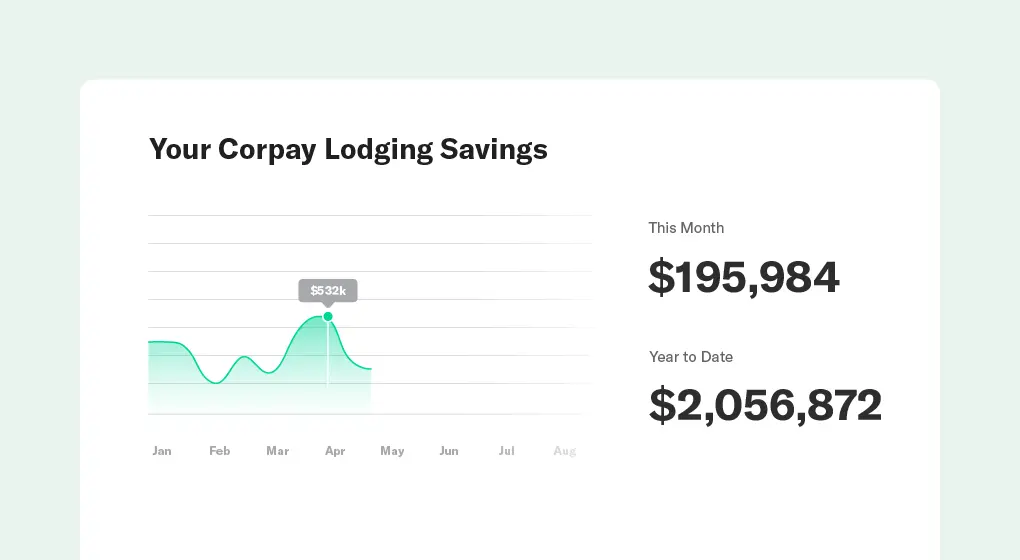The height and width of the screenshot is (560, 1020).
Task: Select the Jul month label
Action: 507,451
